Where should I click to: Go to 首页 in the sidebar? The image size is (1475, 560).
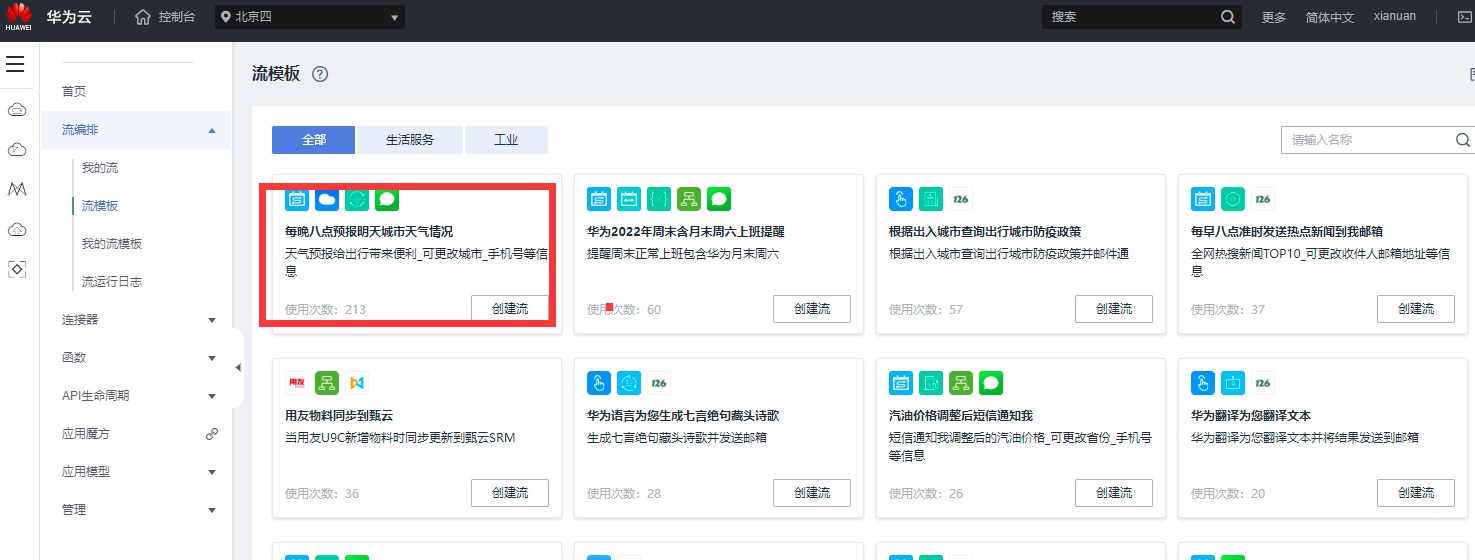tap(74, 92)
